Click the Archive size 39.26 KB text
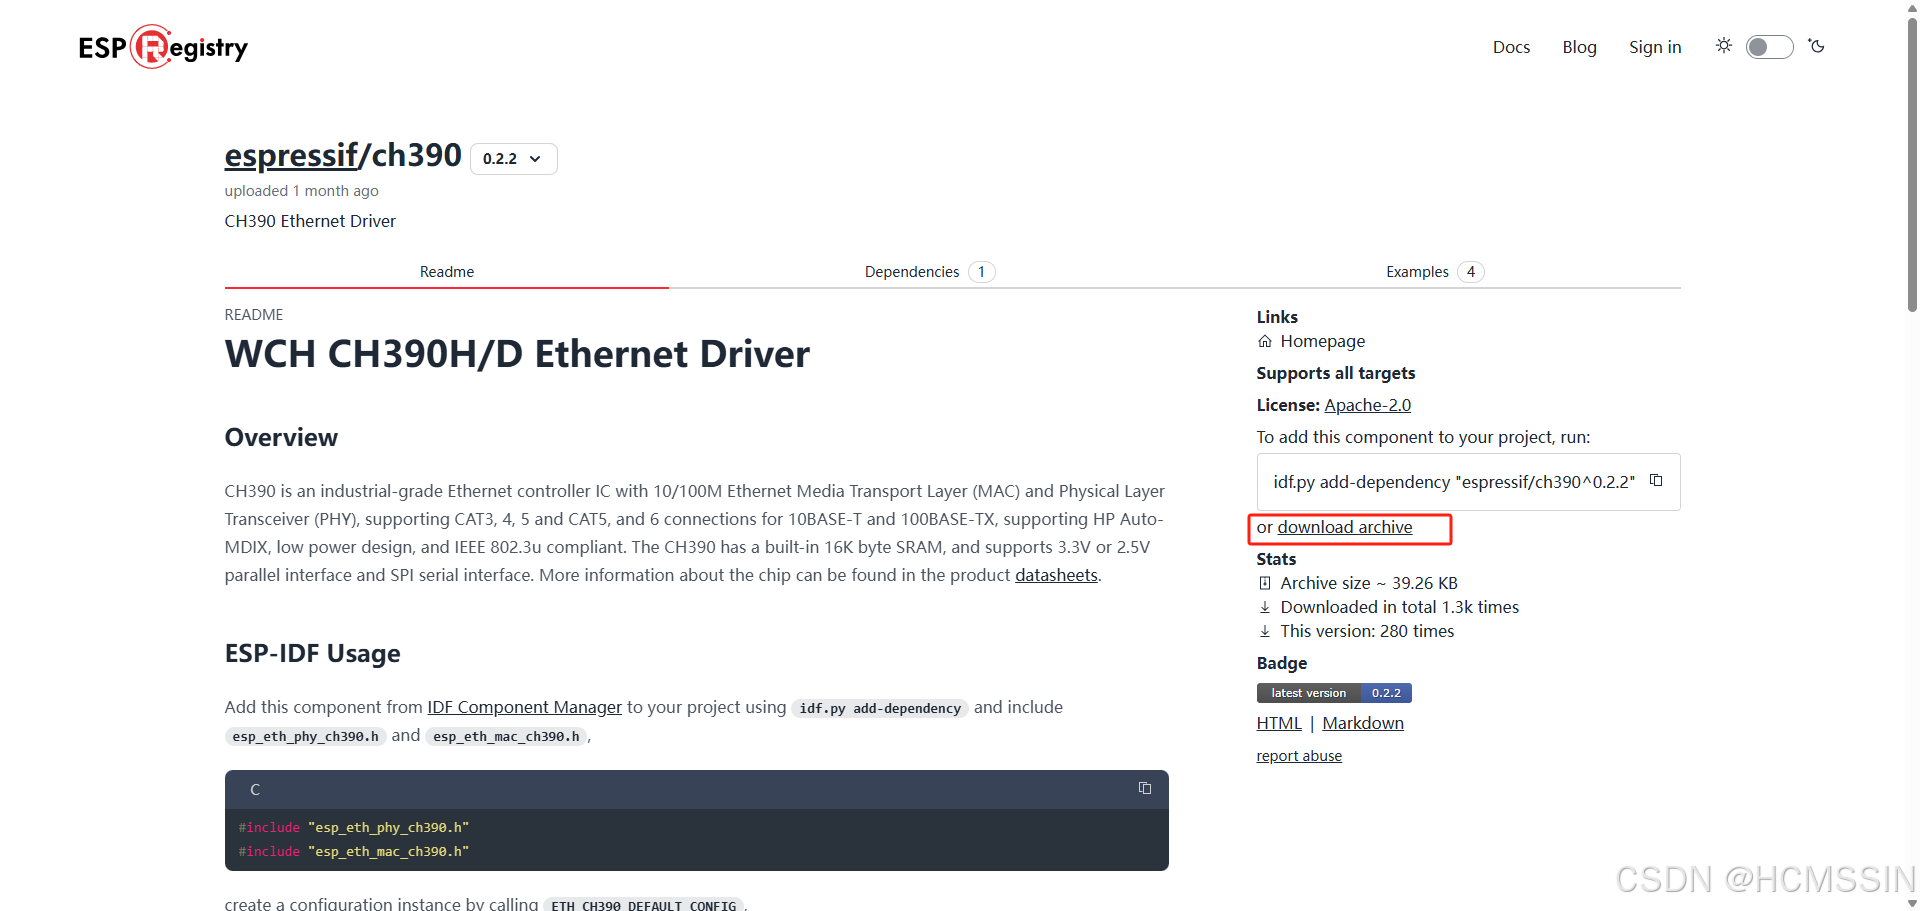 coord(1369,583)
